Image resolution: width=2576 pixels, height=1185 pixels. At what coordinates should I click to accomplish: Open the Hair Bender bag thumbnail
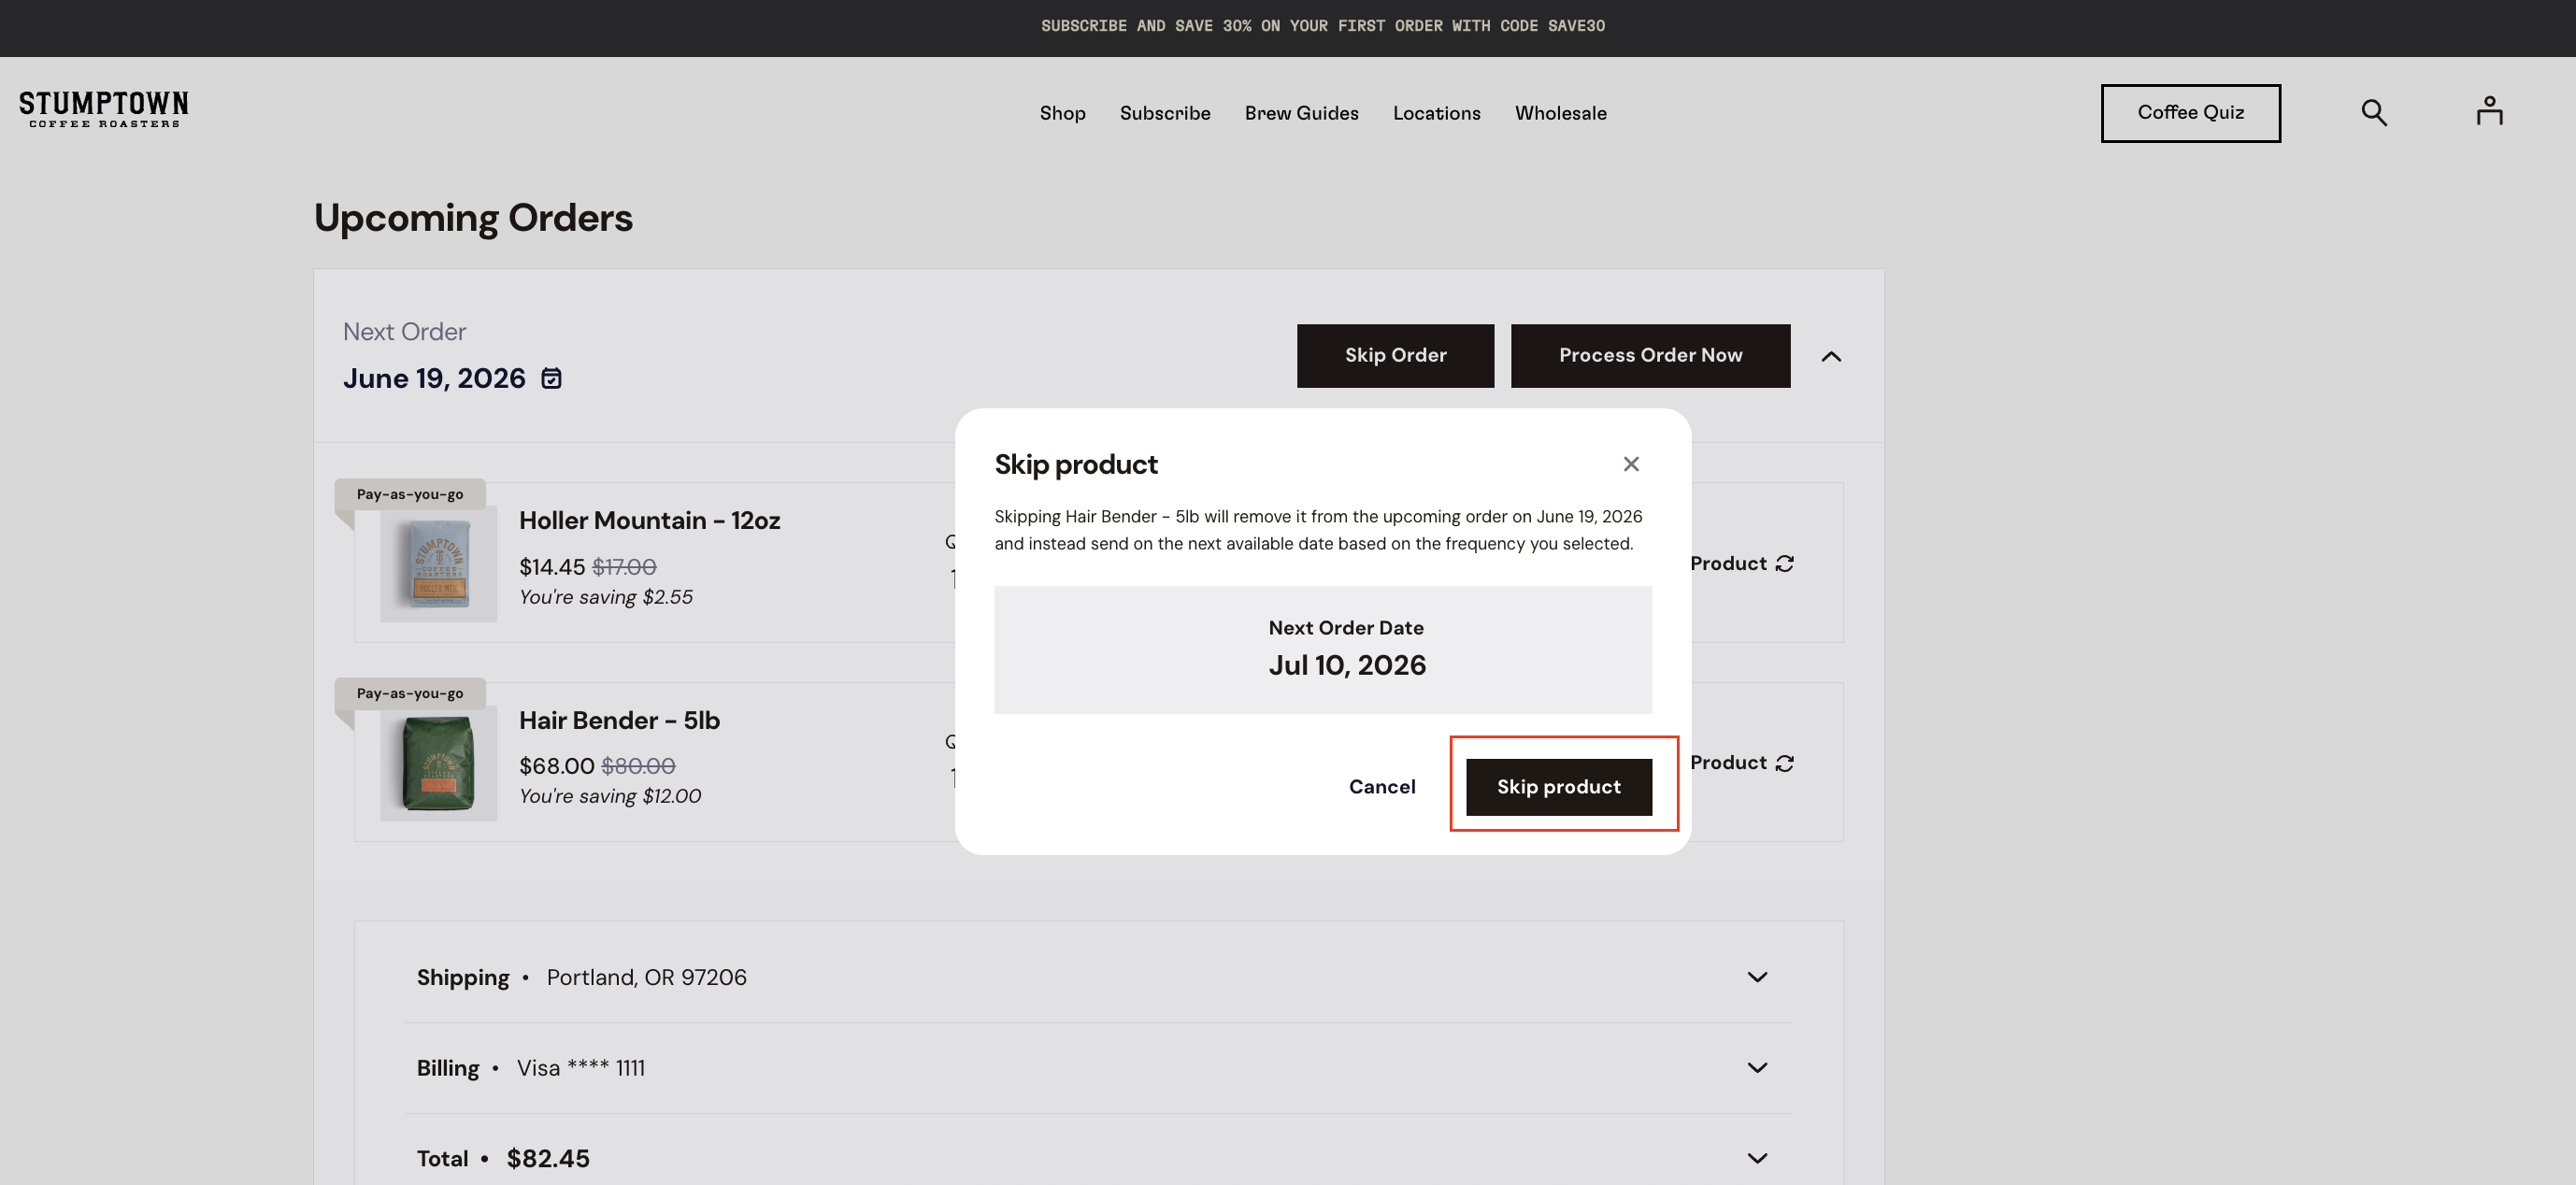click(x=438, y=763)
